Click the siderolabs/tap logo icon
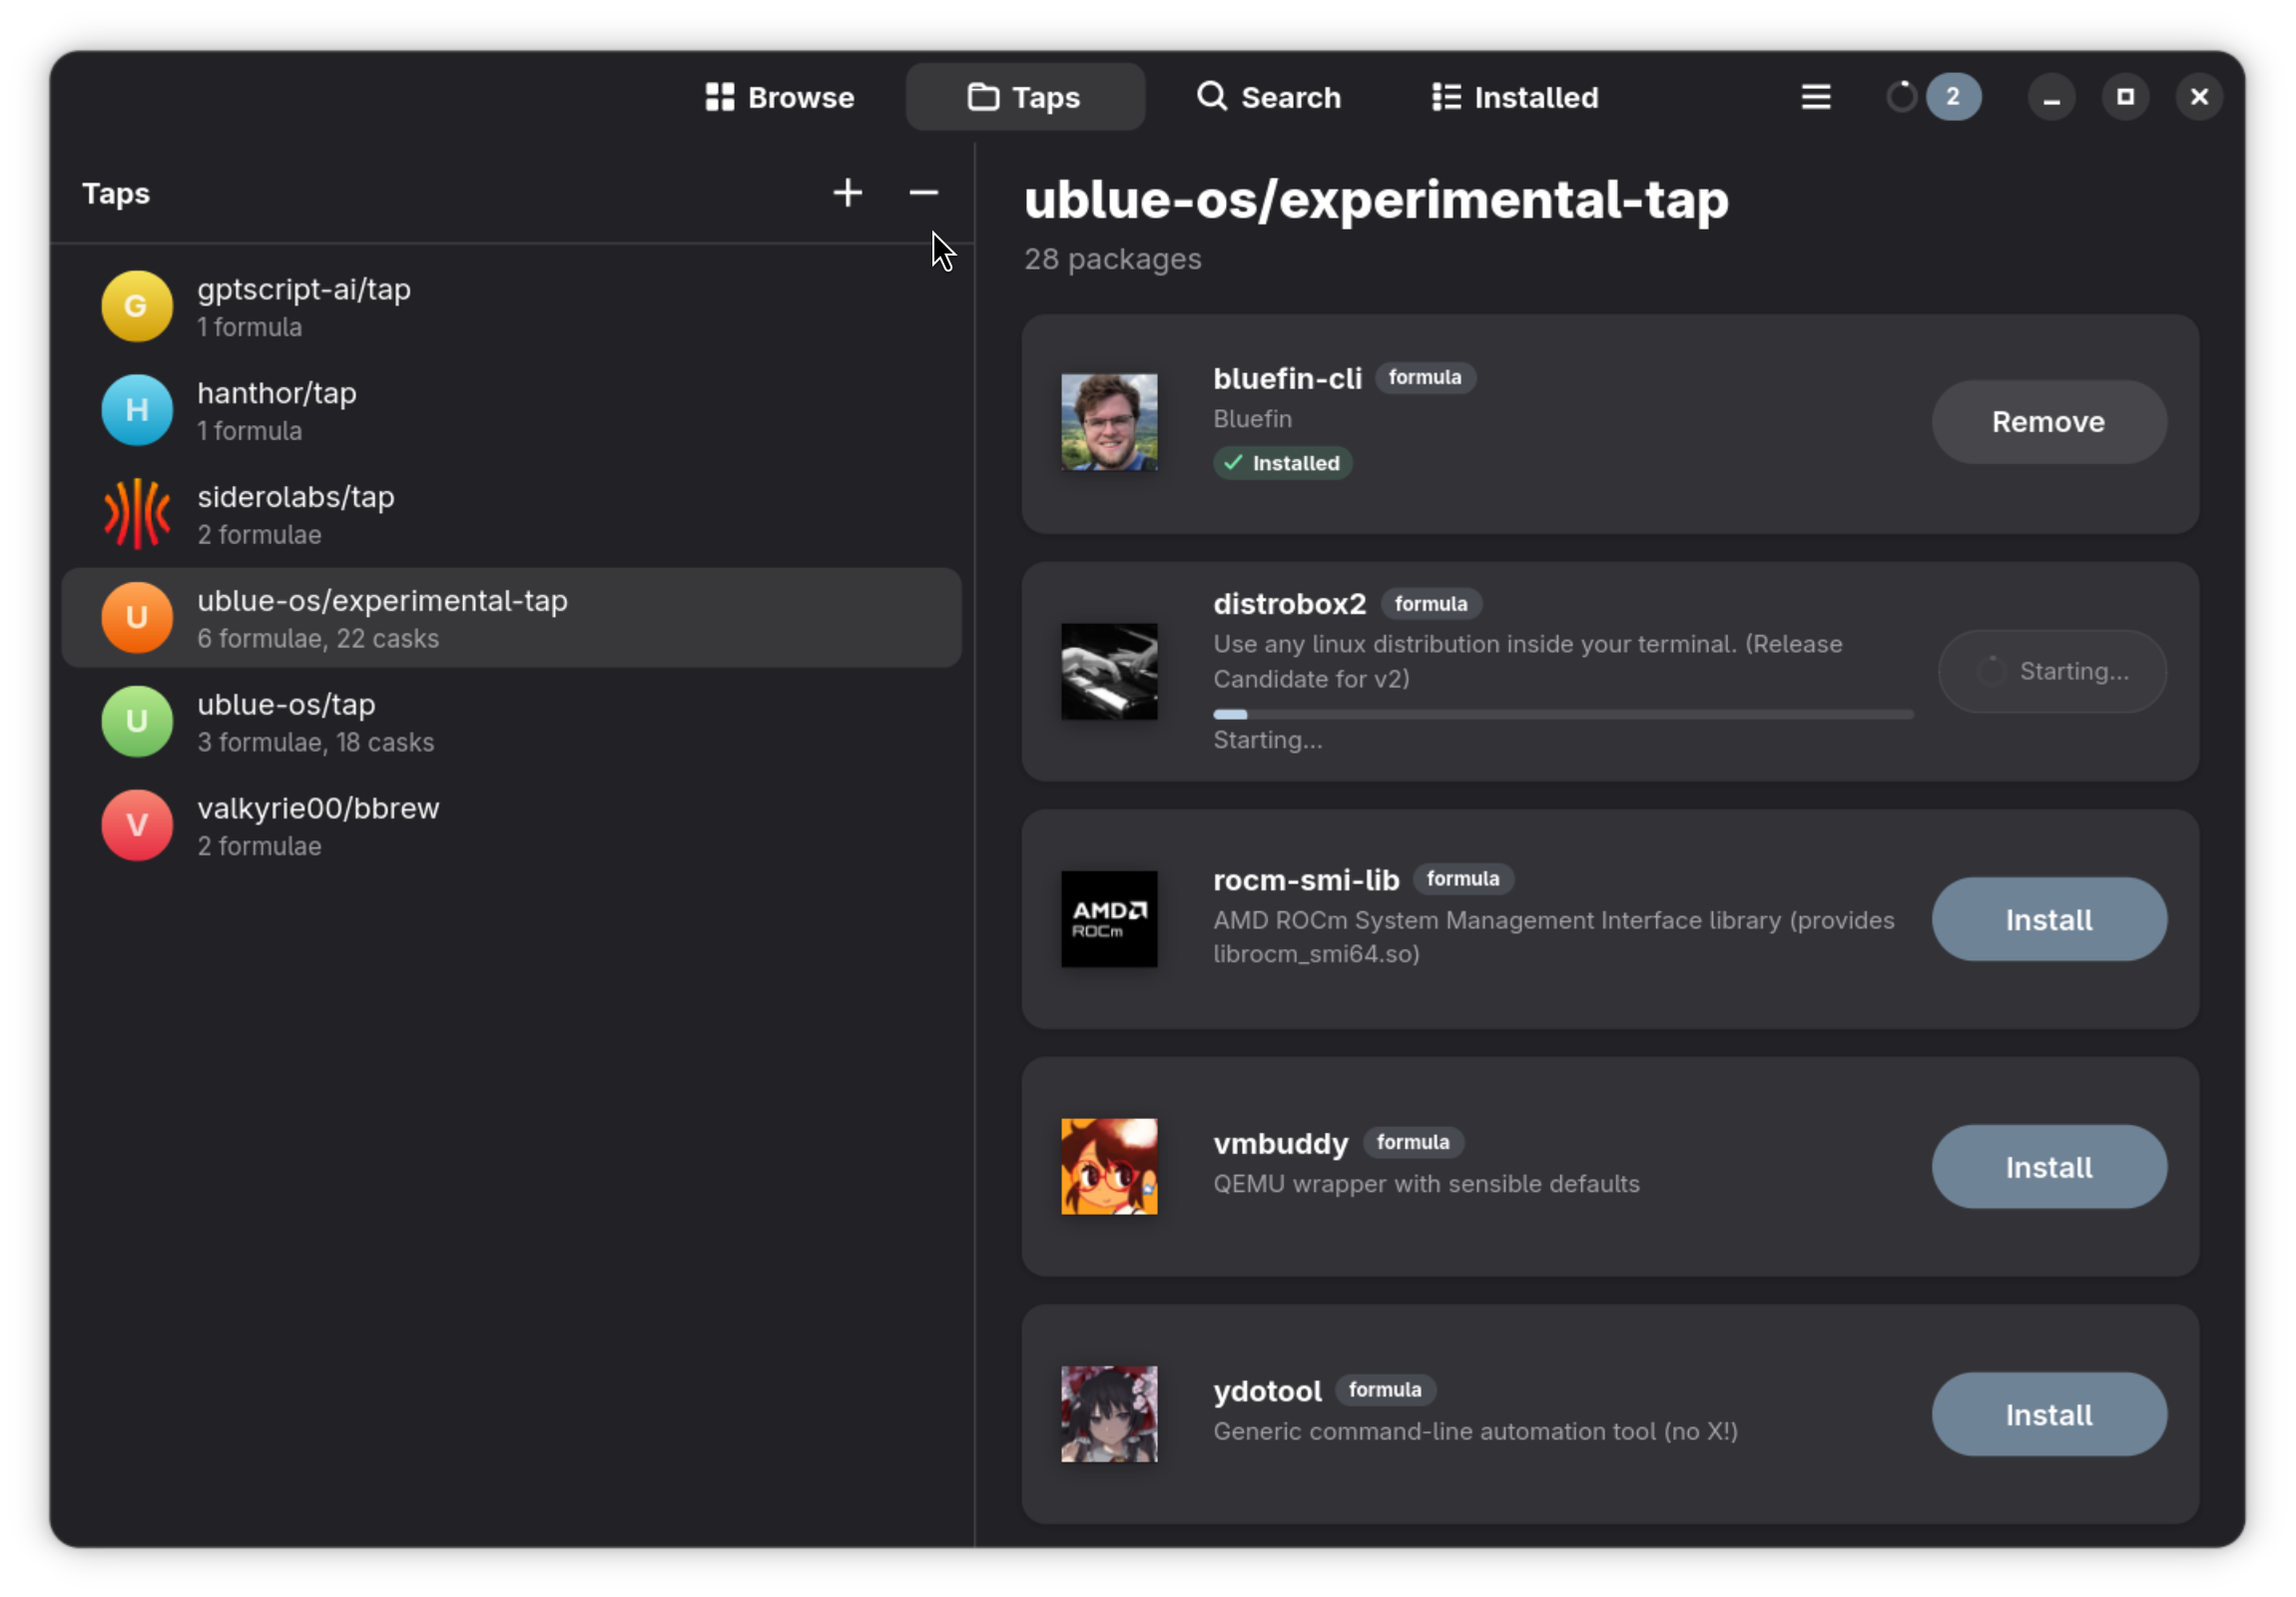The width and height of the screenshot is (2296, 1597). [x=137, y=514]
